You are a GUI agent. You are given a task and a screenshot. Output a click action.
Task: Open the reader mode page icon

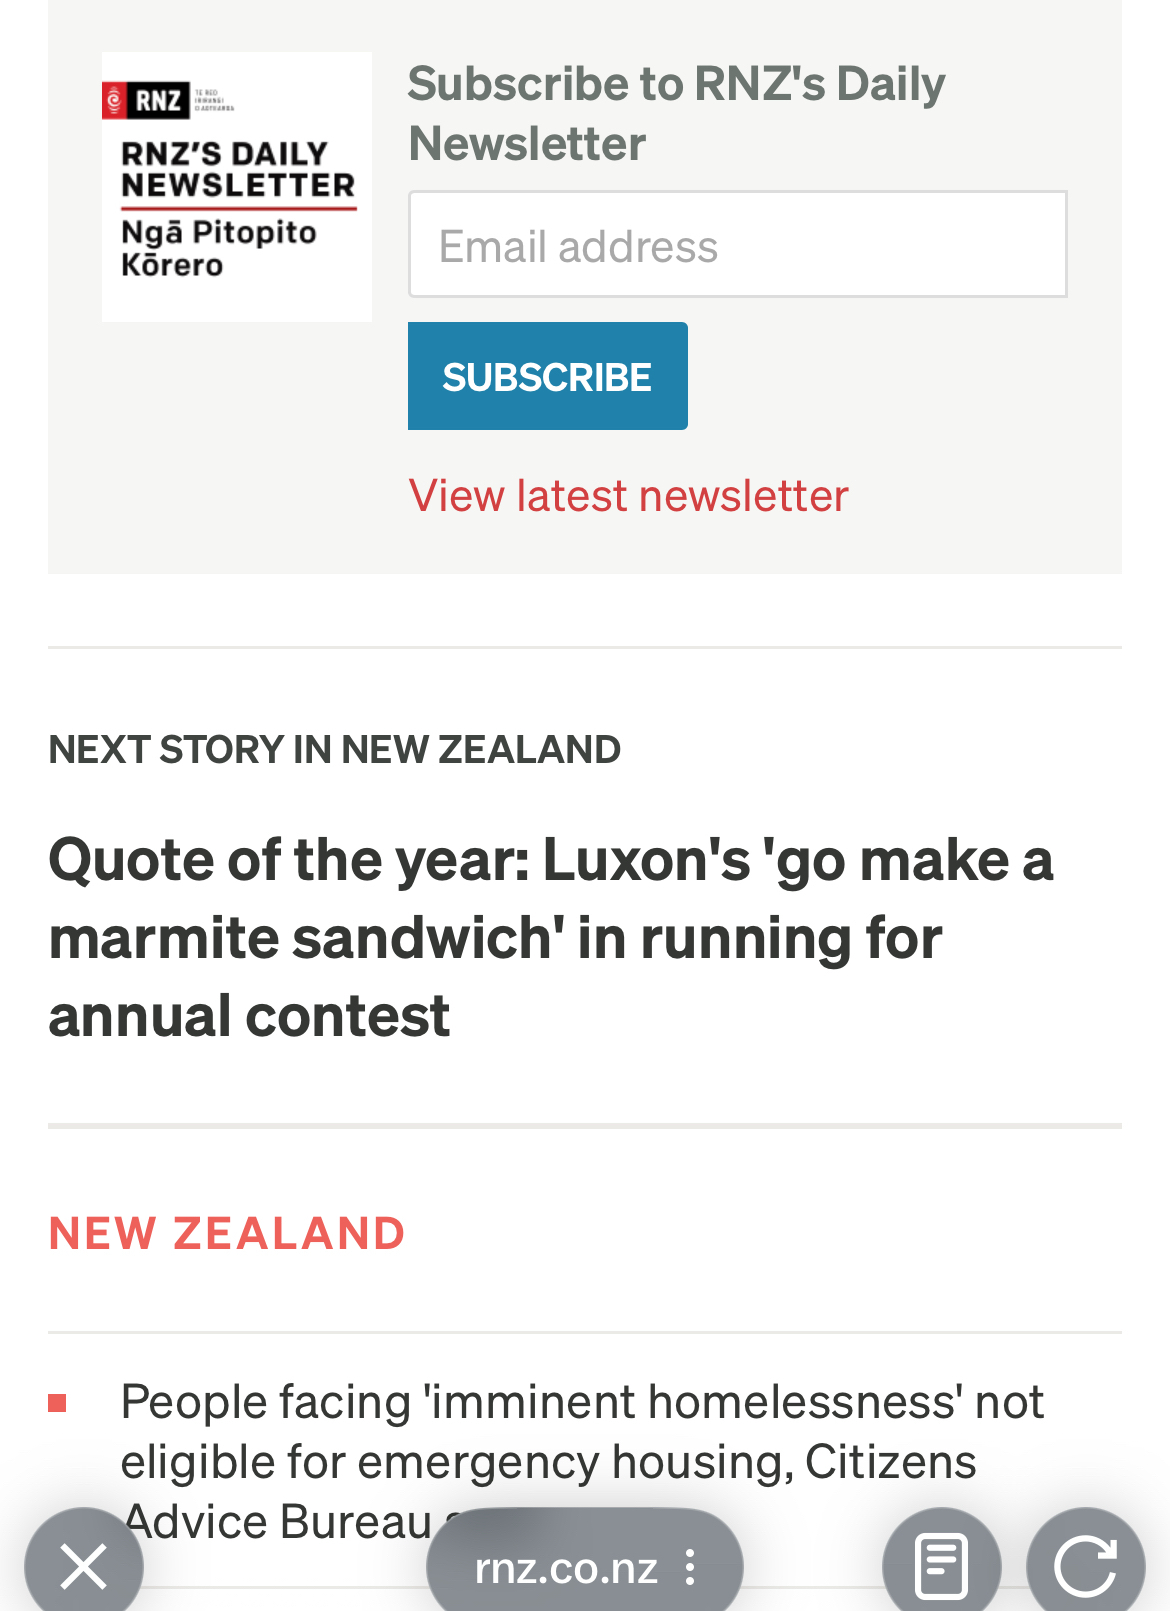coord(941,1565)
